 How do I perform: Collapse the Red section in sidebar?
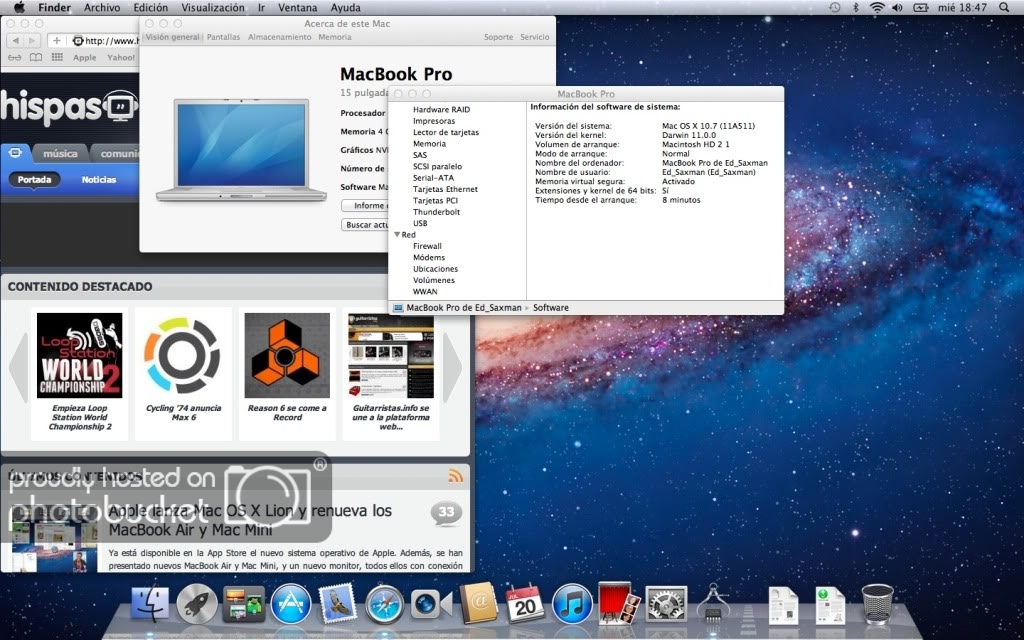point(397,235)
